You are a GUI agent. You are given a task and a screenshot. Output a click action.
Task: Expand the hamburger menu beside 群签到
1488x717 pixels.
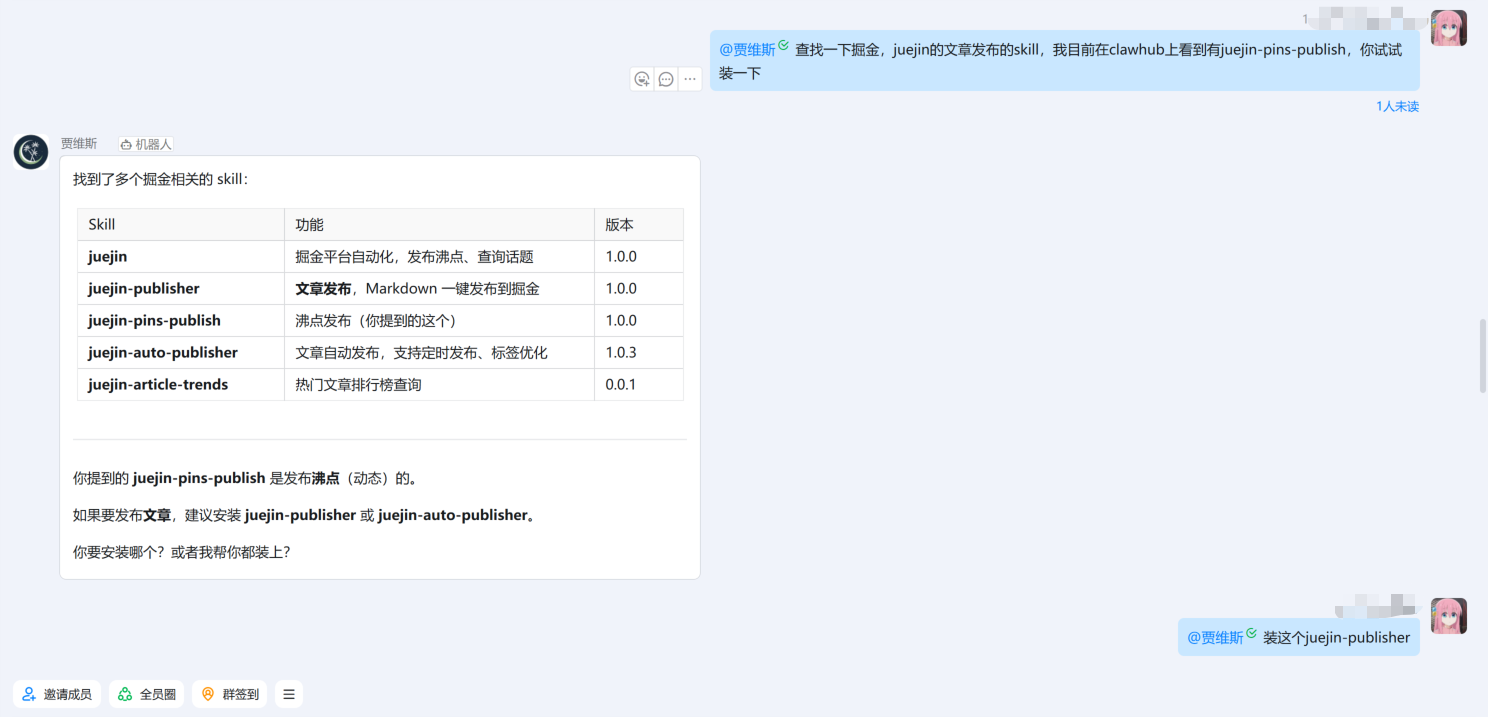coord(289,694)
